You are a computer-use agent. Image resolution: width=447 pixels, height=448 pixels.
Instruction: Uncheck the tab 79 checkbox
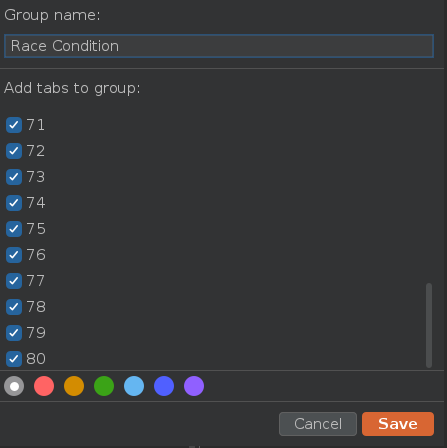tap(14, 333)
